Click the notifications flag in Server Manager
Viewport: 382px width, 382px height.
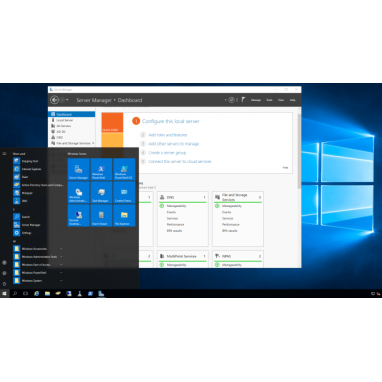(243, 100)
